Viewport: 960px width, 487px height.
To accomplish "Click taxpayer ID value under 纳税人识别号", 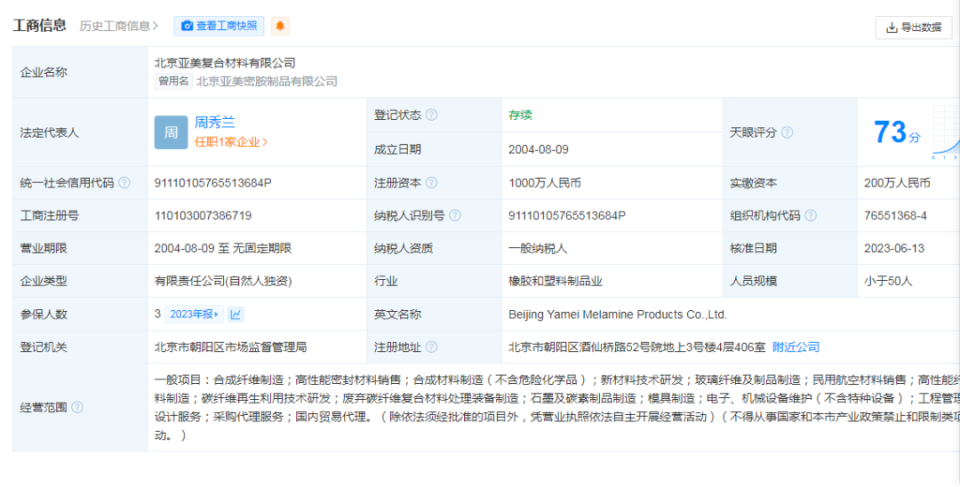I will [x=567, y=216].
